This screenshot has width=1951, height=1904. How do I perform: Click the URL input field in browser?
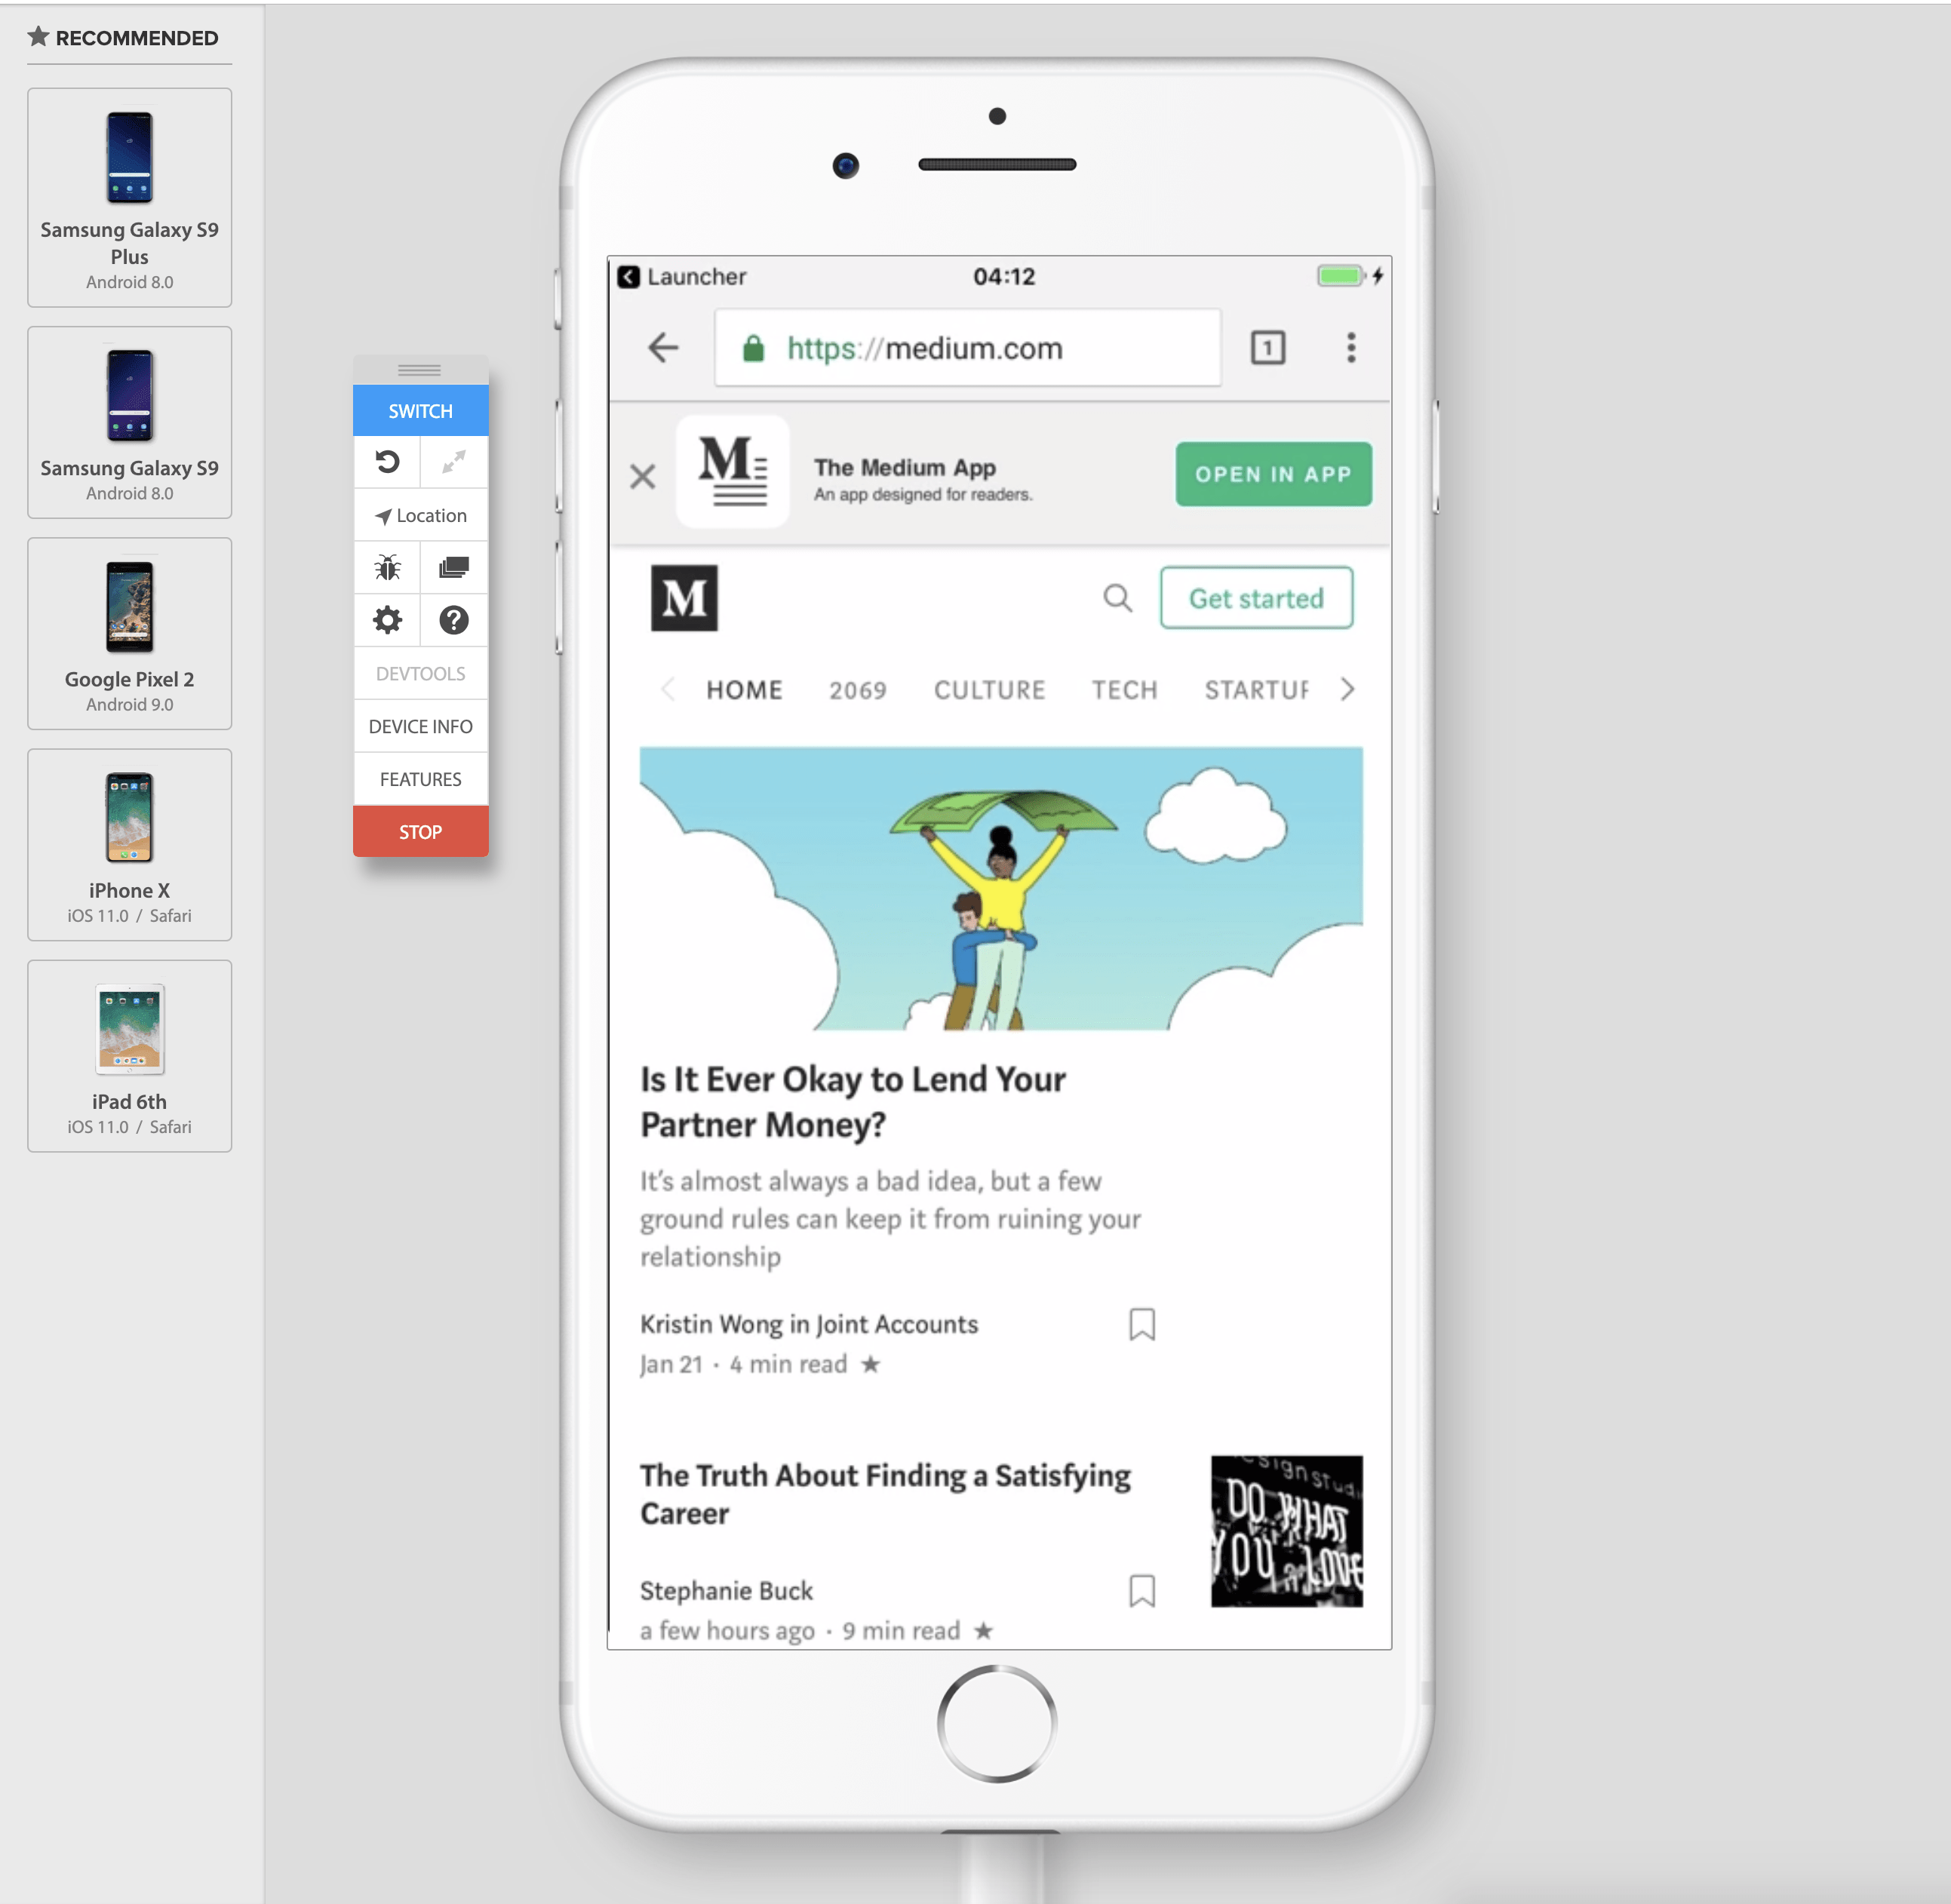[966, 347]
